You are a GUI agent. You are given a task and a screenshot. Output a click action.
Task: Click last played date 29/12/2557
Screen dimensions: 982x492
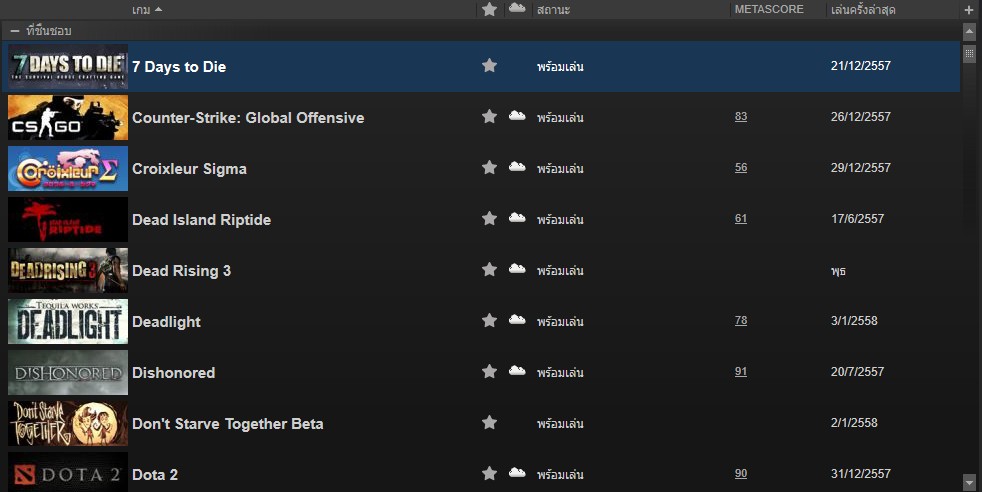(x=861, y=168)
